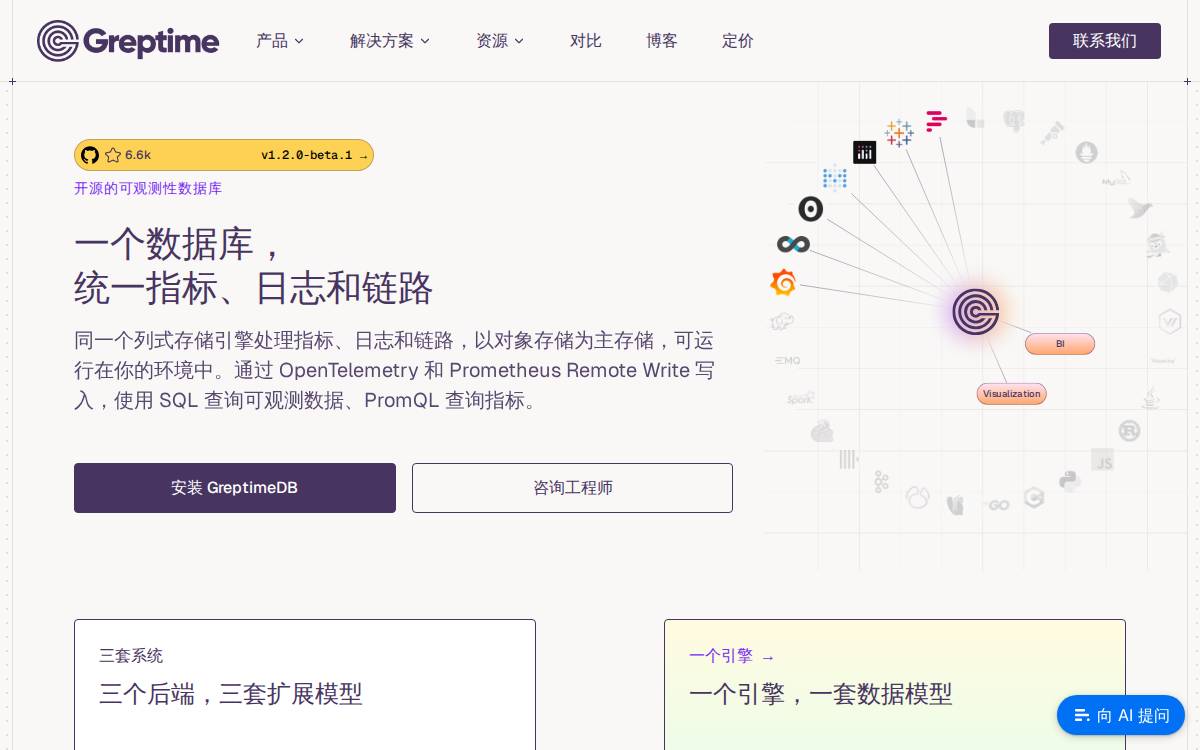Screen dimensions: 1200x750
Task: Click the star icon beside 6.6k
Action: pyautogui.click(x=113, y=155)
